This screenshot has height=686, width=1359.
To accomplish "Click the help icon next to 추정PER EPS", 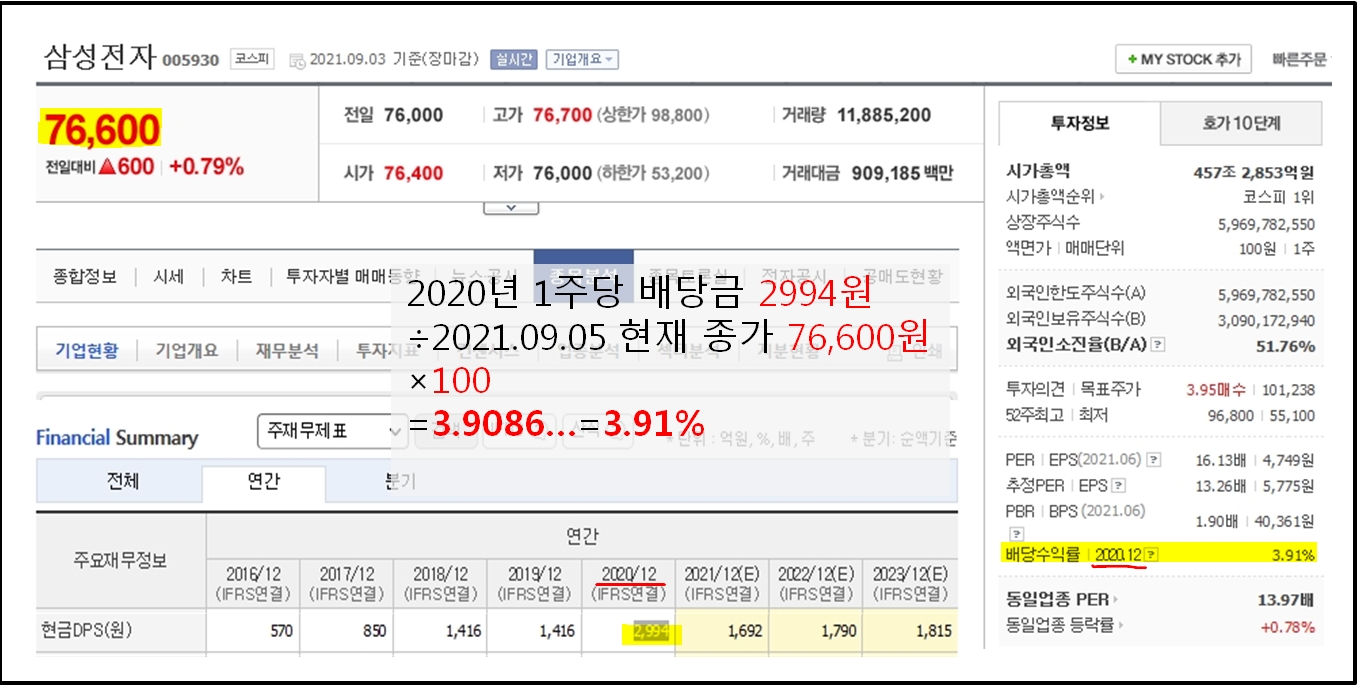I will [1118, 486].
